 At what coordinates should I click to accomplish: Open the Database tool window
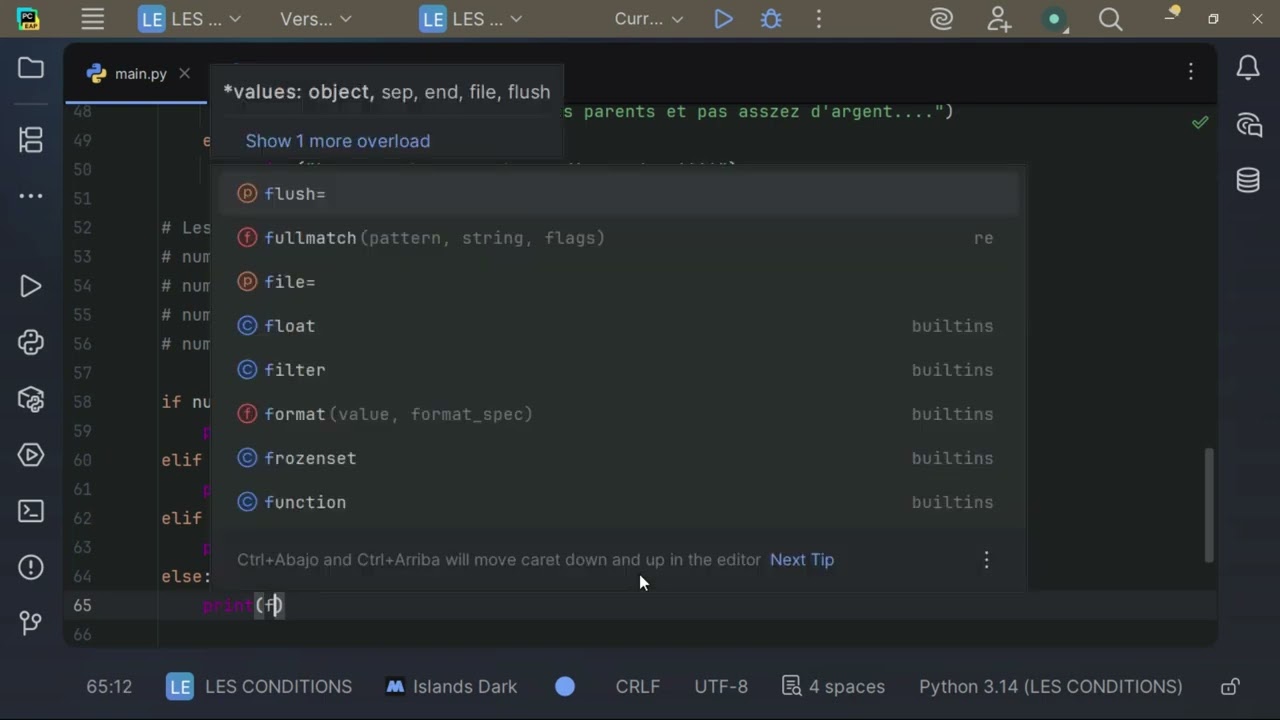click(x=1248, y=180)
